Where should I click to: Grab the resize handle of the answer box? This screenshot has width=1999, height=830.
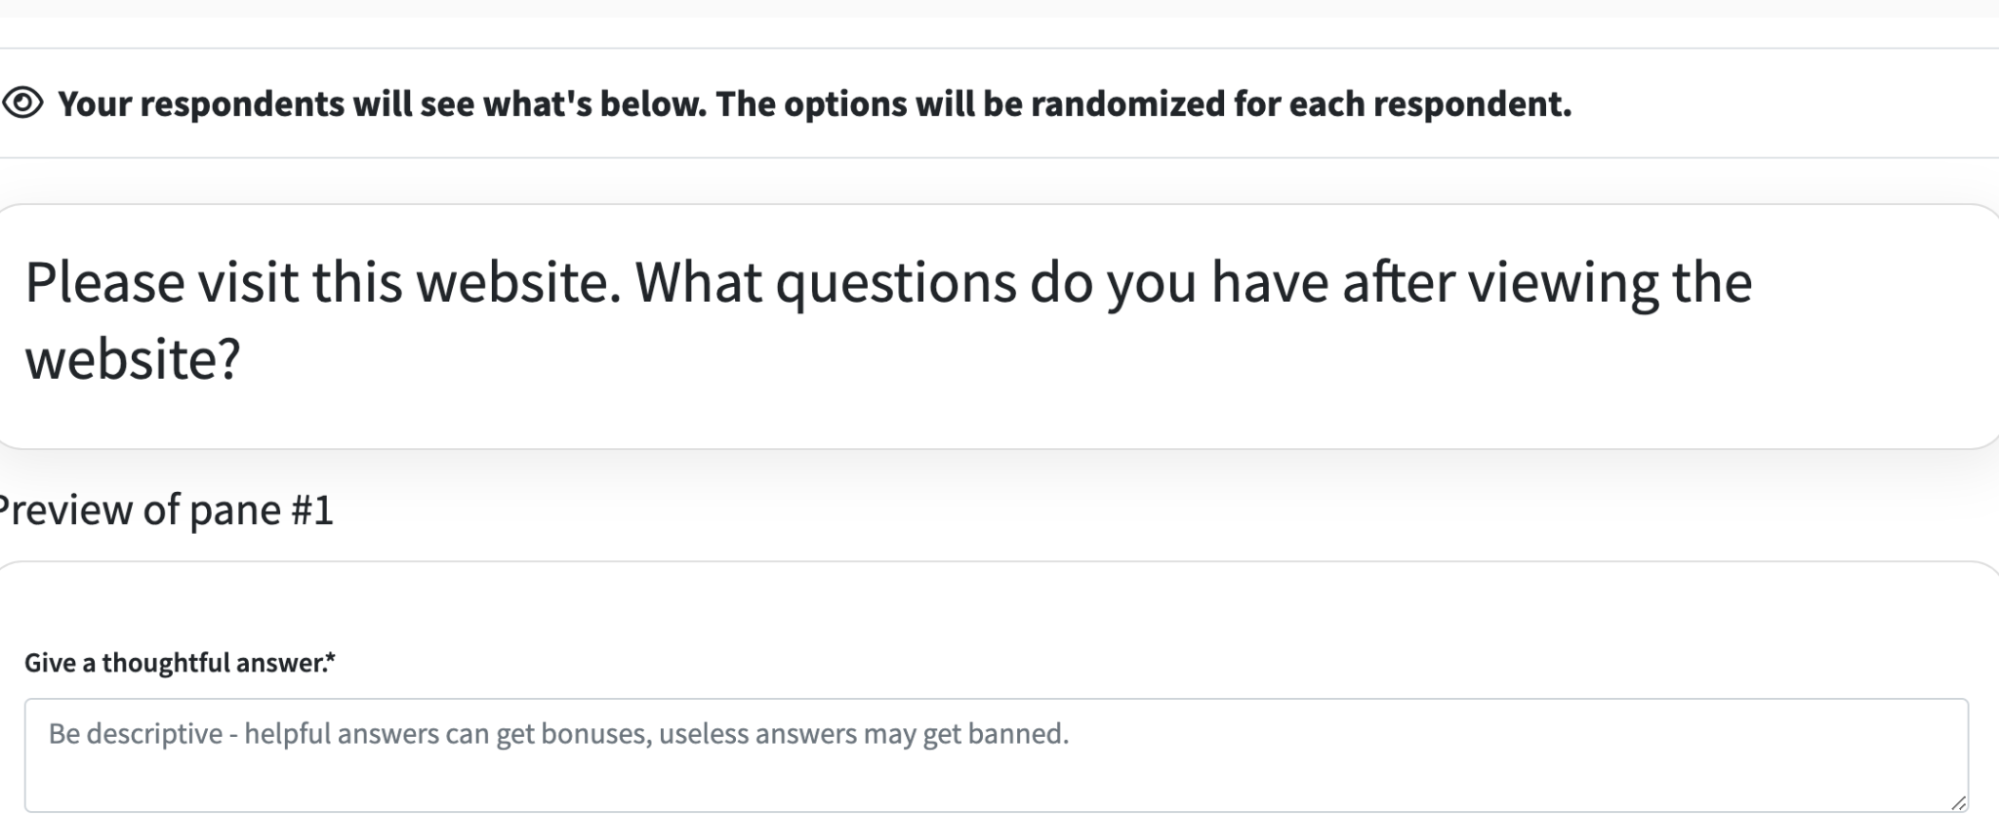coord(1958,802)
